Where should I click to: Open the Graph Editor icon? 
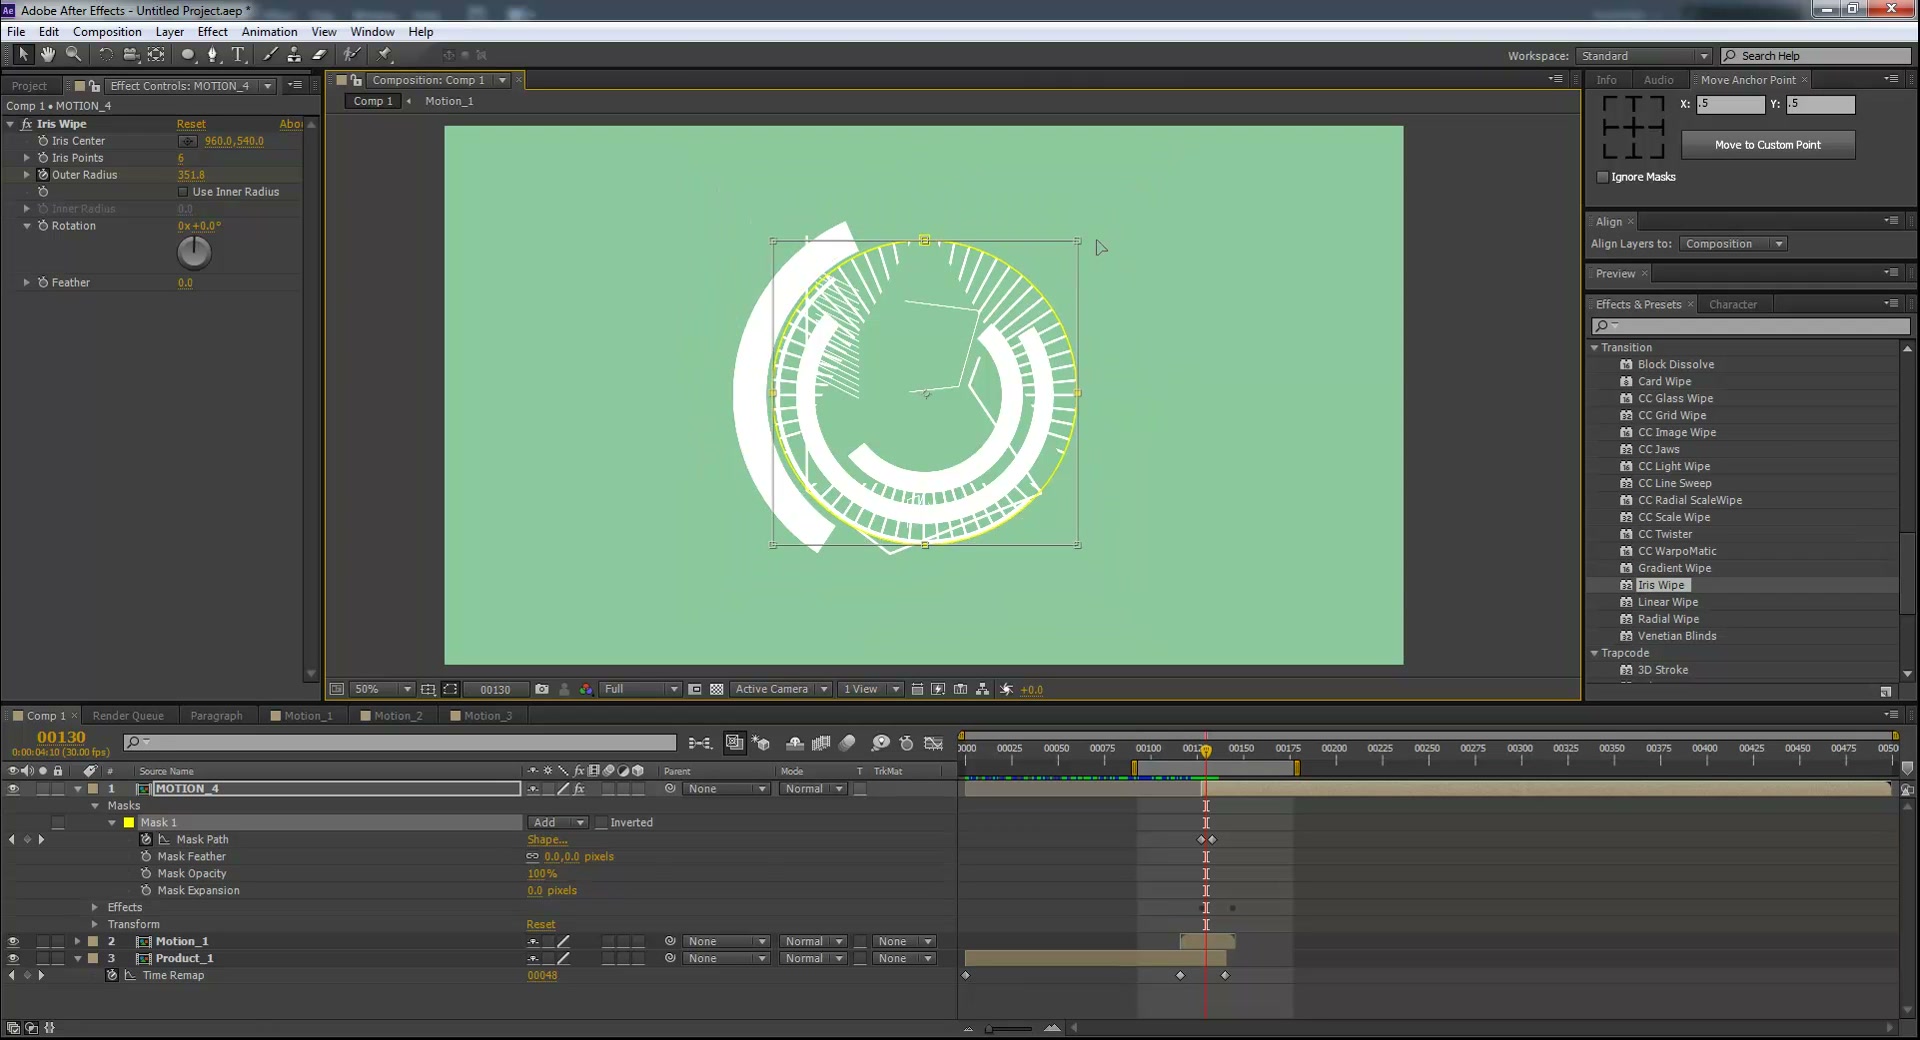(934, 743)
